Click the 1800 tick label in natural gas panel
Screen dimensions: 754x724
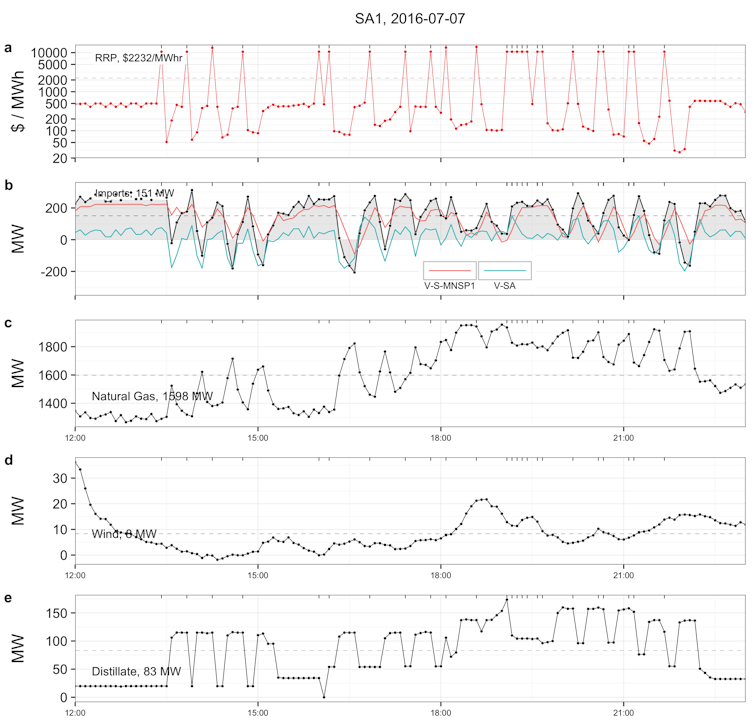point(54,346)
